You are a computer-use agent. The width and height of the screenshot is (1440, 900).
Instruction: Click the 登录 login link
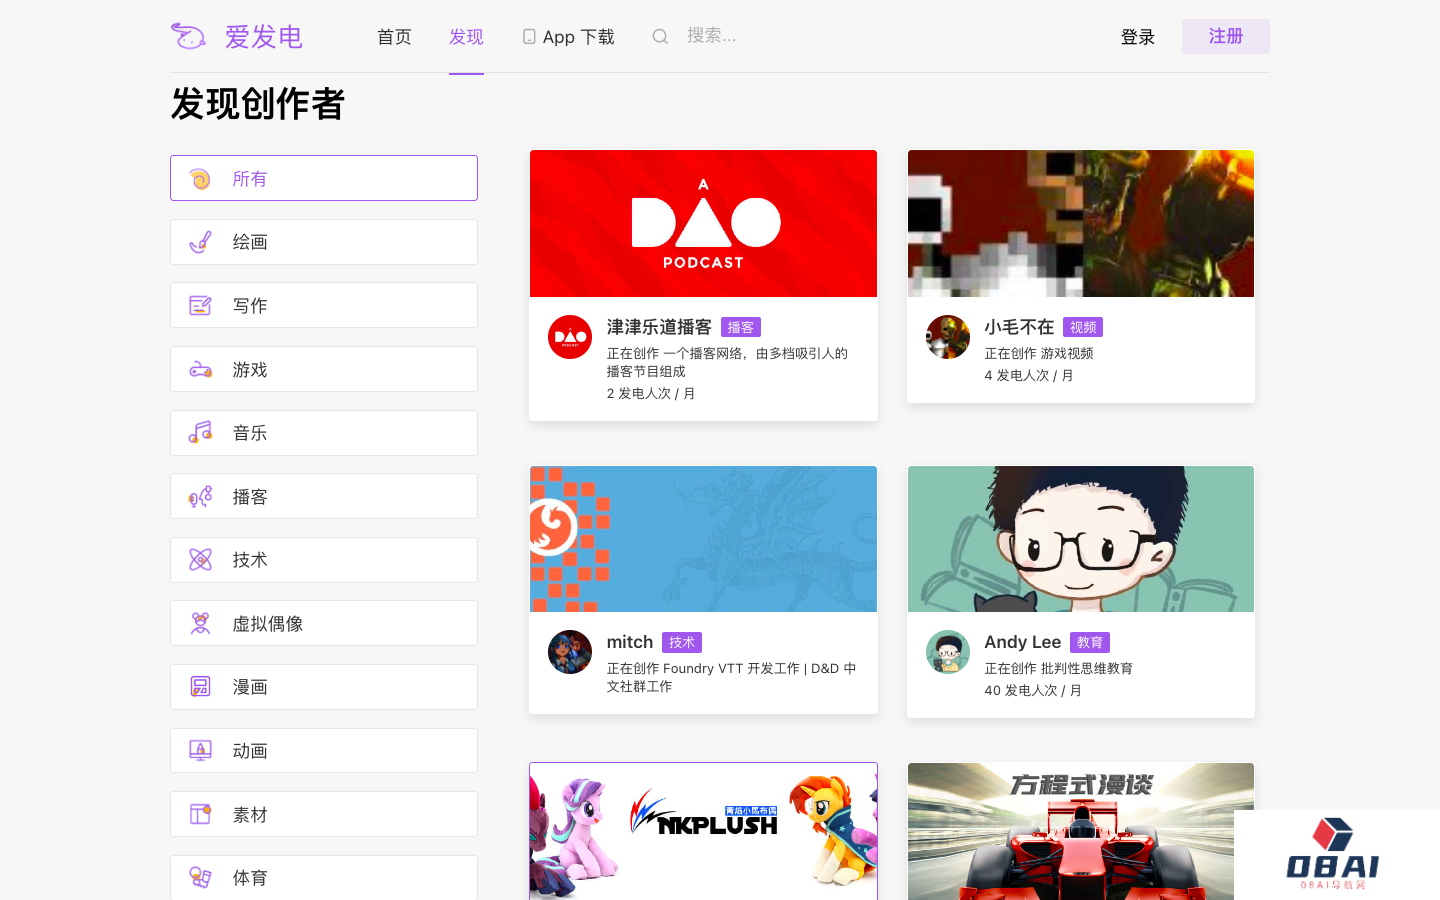1138,37
